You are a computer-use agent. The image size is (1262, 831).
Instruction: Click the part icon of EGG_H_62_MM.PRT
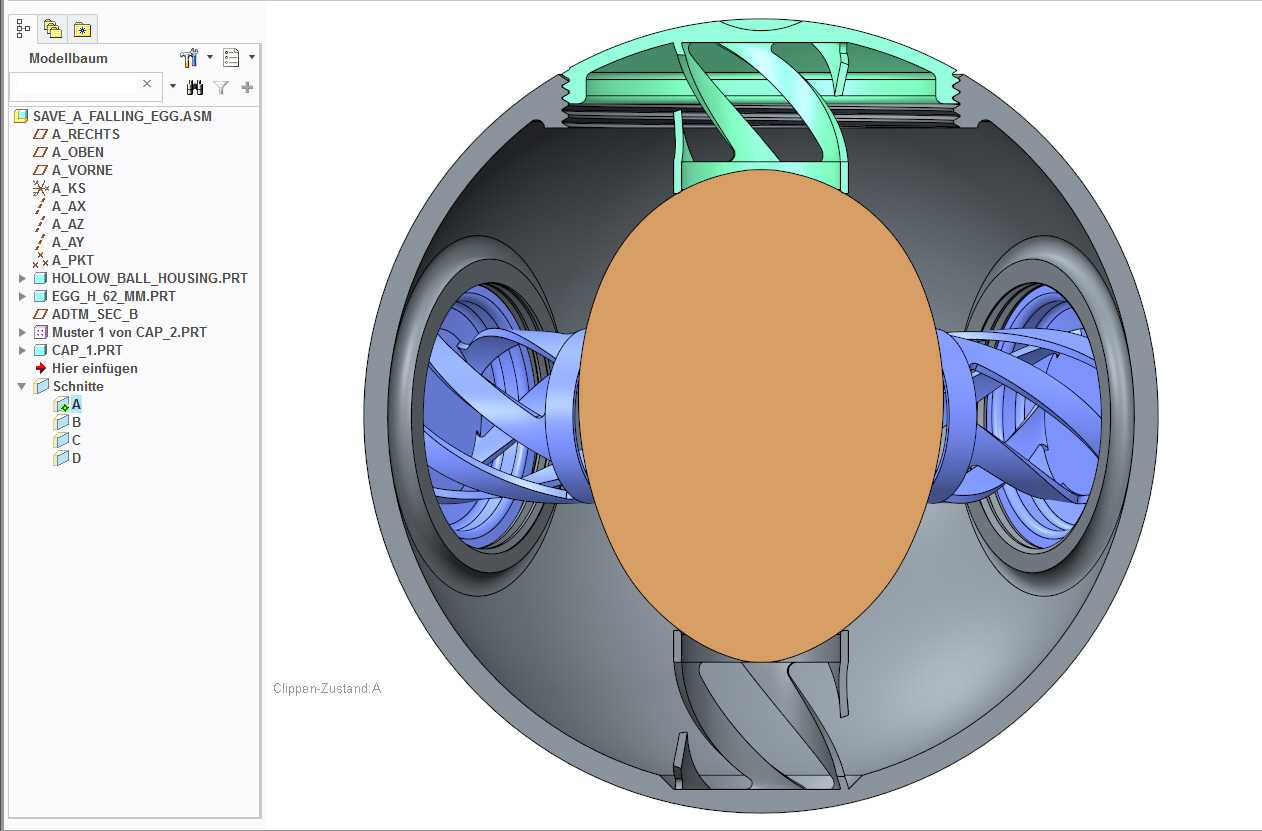tap(40, 296)
